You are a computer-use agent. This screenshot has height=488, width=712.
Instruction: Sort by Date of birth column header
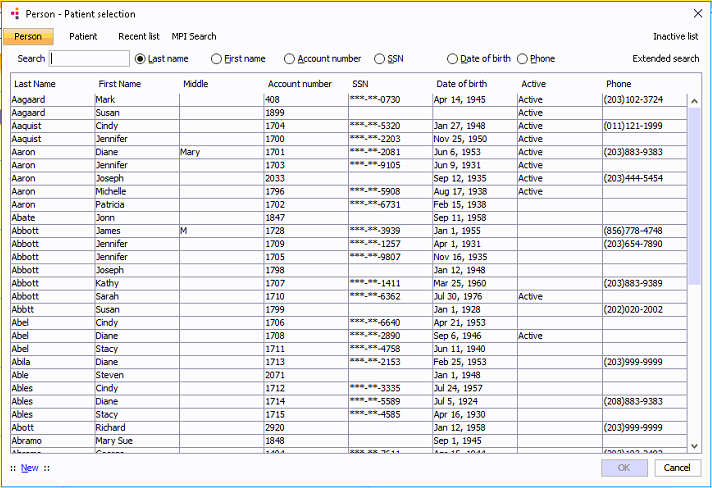coord(461,84)
